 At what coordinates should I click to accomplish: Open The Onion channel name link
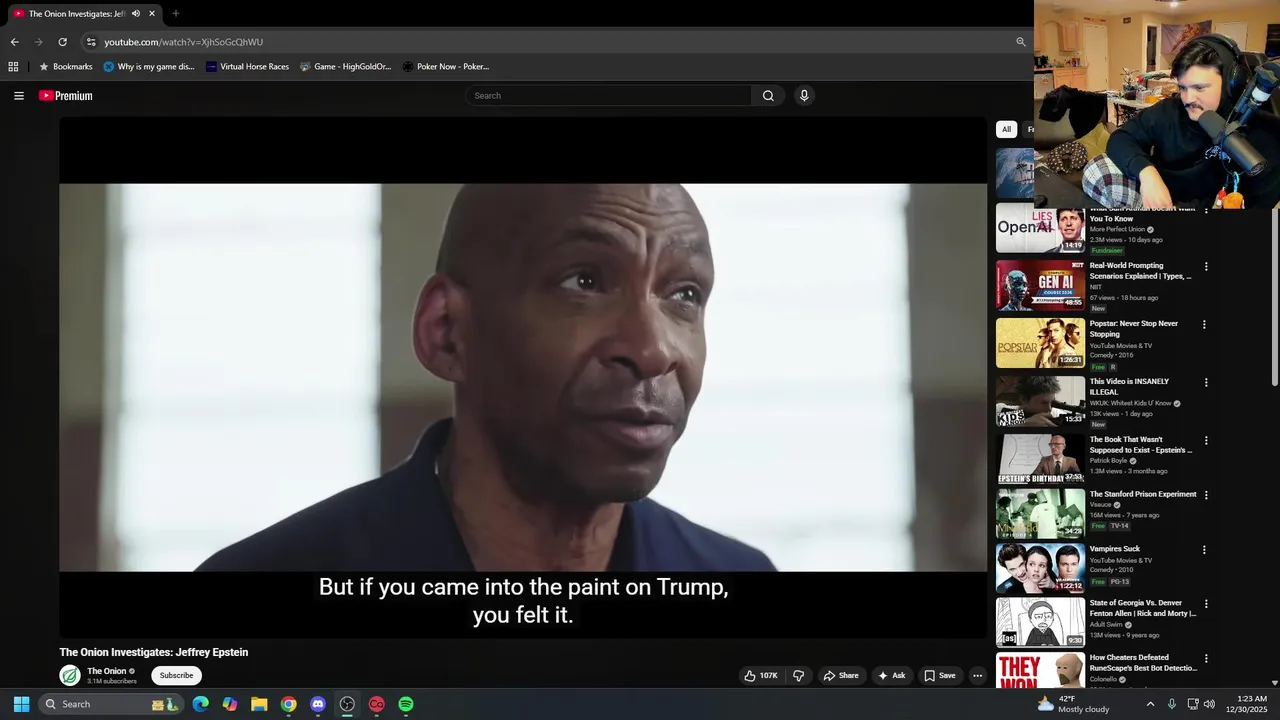107,671
